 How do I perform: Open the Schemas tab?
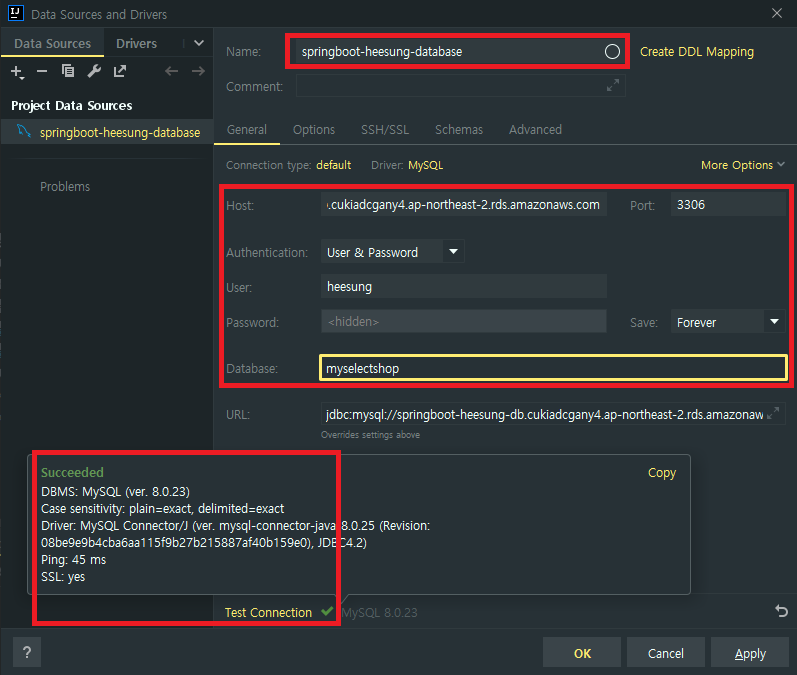(x=458, y=130)
